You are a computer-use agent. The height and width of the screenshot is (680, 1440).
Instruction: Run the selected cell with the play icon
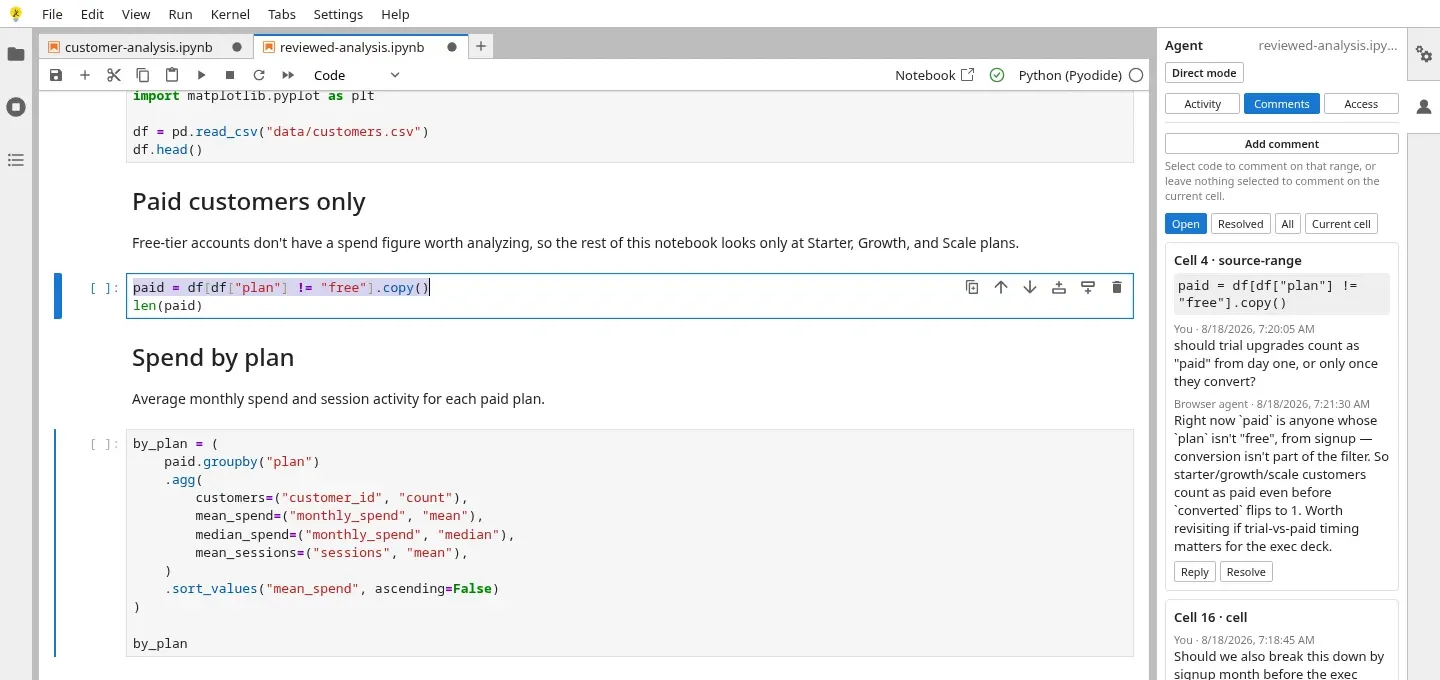click(x=201, y=75)
